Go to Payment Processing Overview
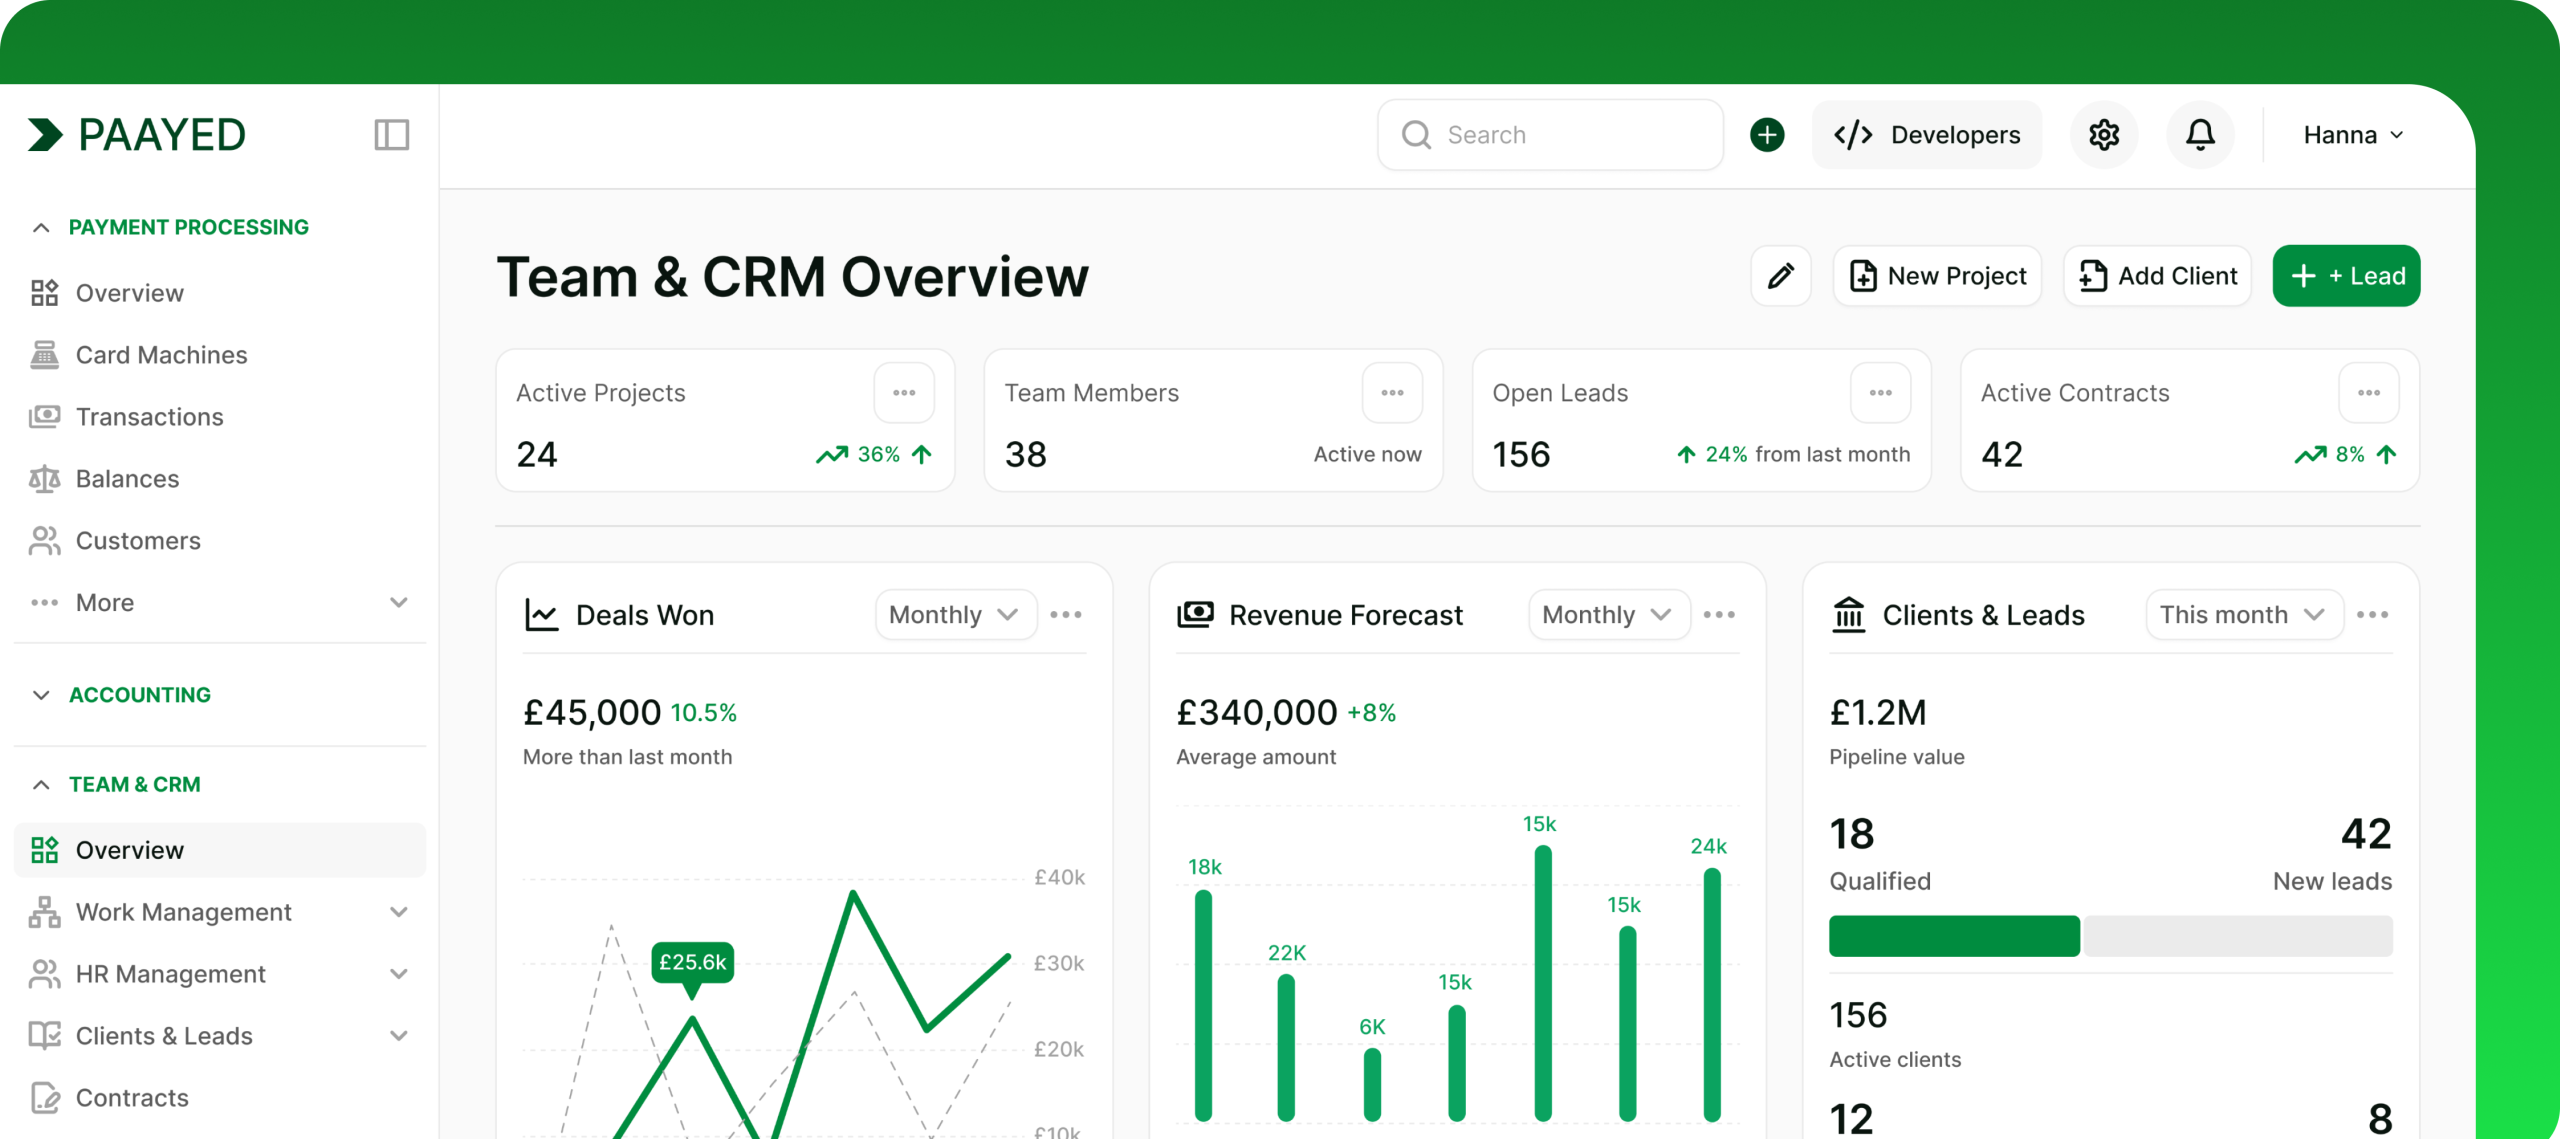This screenshot has height=1139, width=2560. (219, 293)
